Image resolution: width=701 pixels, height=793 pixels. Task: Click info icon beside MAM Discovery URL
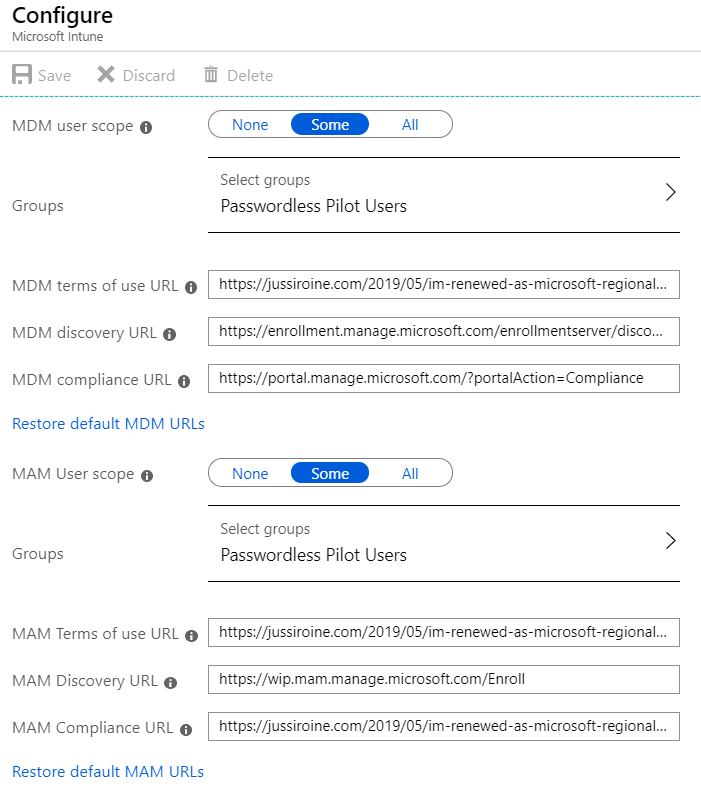(x=171, y=682)
